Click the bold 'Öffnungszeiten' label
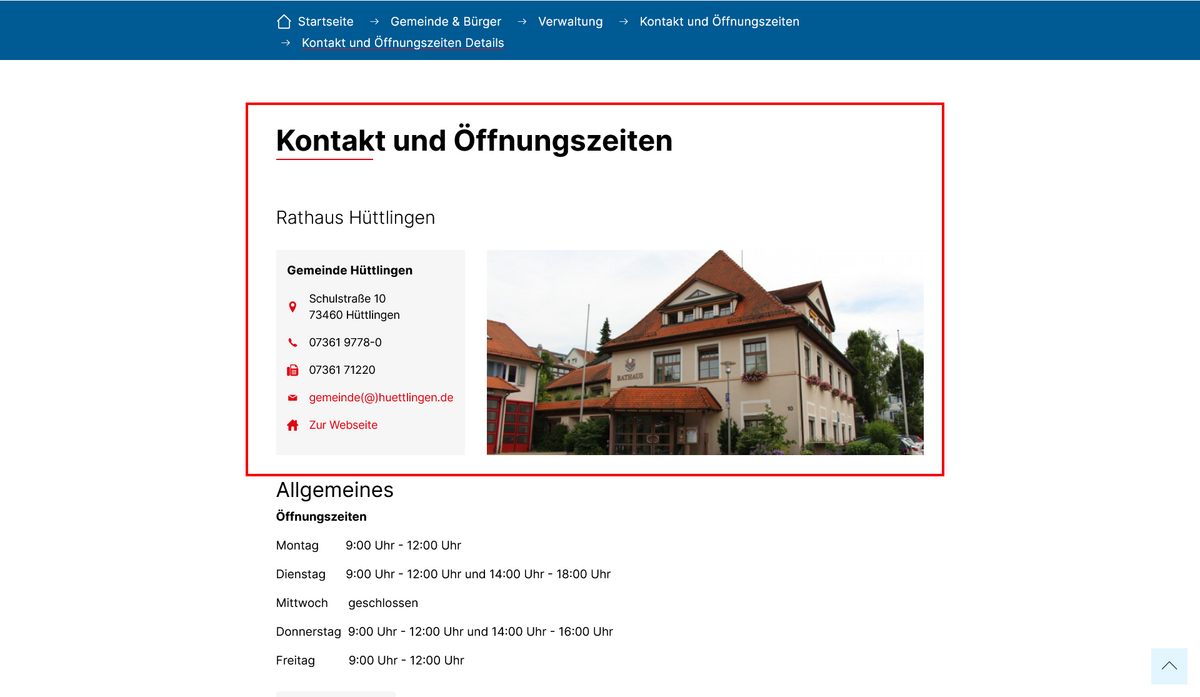1200x697 pixels. (x=321, y=517)
